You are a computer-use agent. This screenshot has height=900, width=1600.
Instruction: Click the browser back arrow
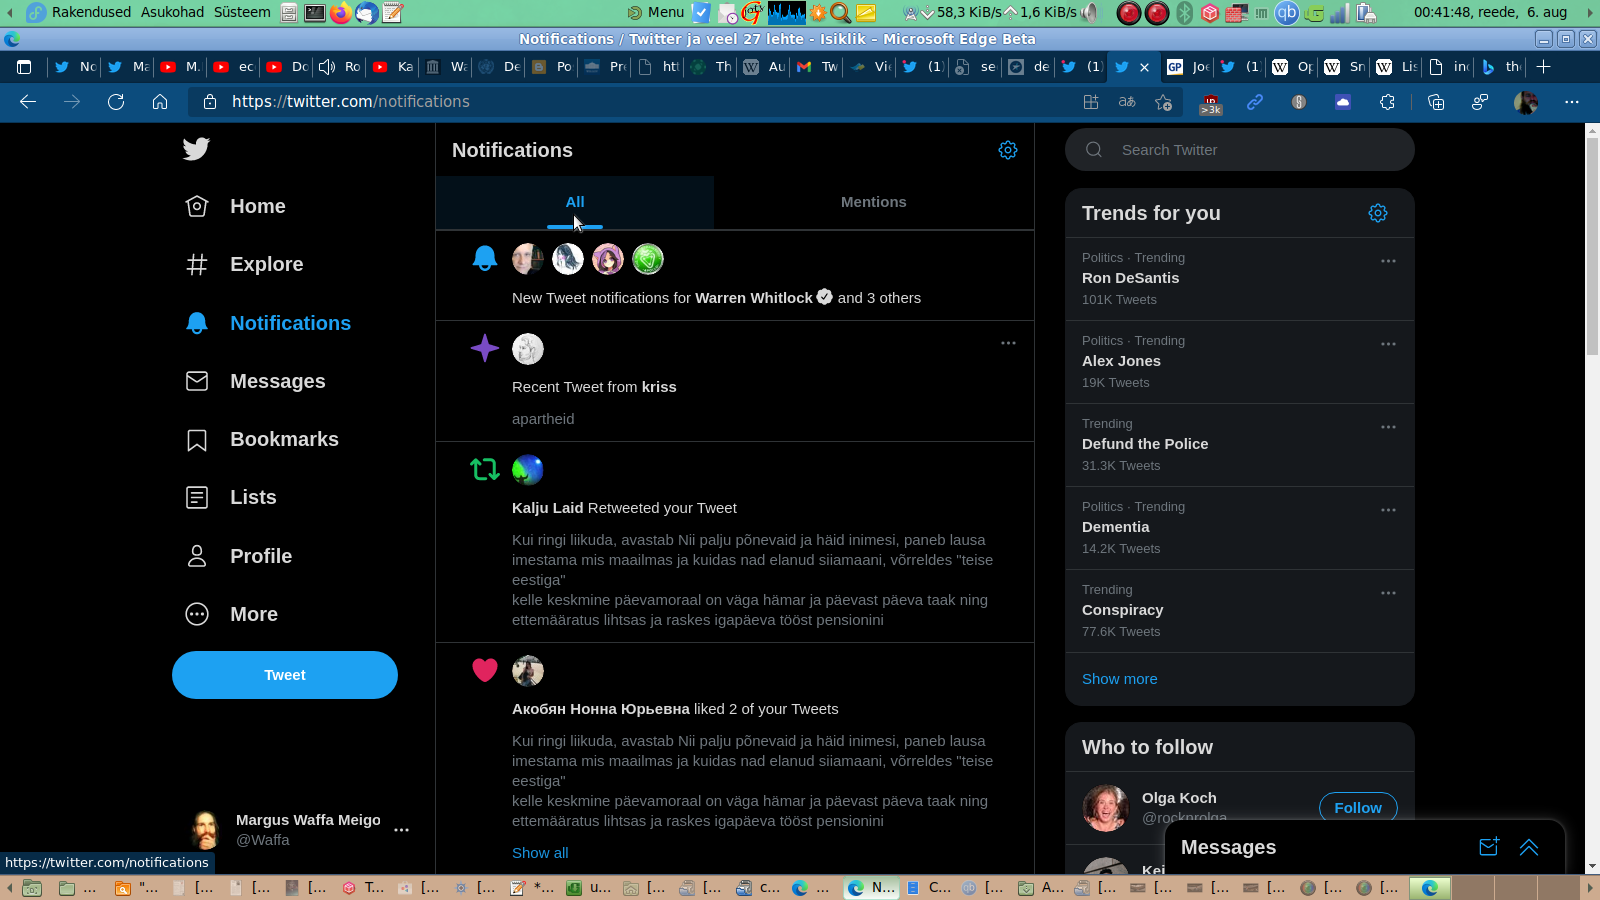pyautogui.click(x=28, y=102)
